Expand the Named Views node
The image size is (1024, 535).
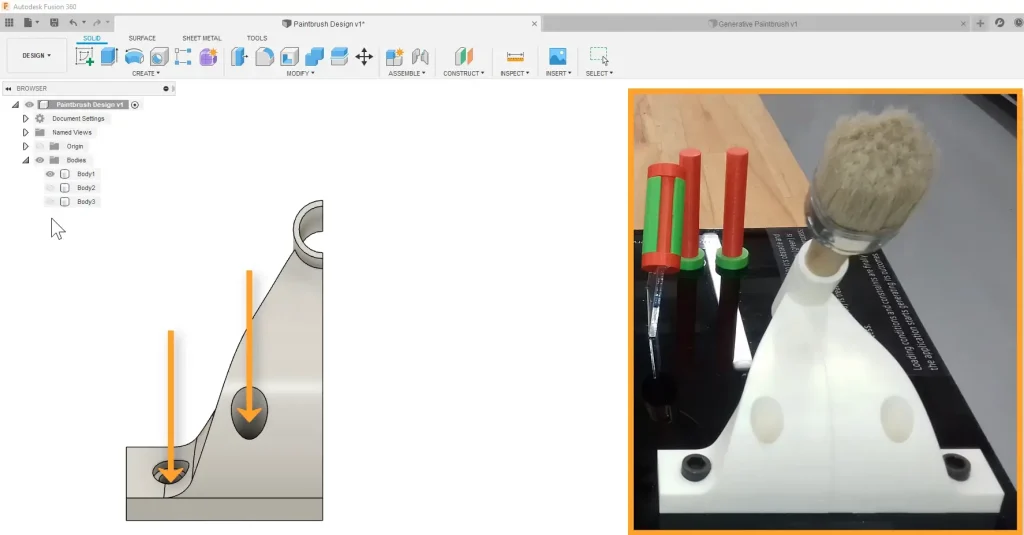26,132
